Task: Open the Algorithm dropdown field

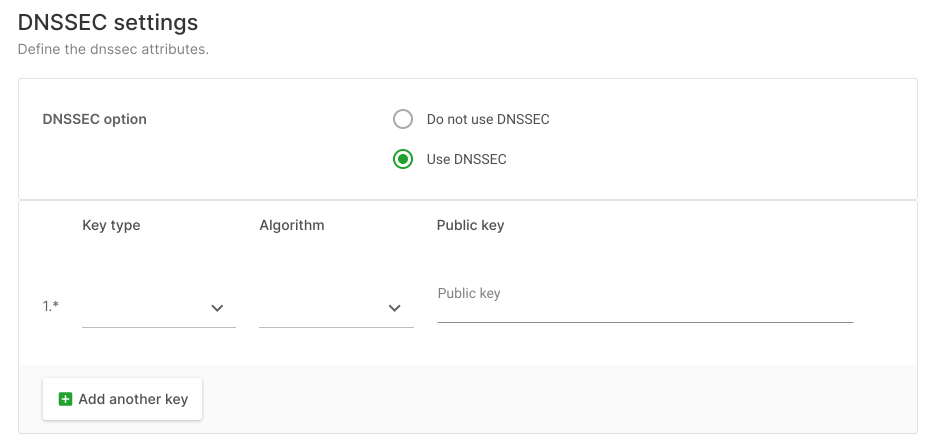Action: pyautogui.click(x=337, y=308)
